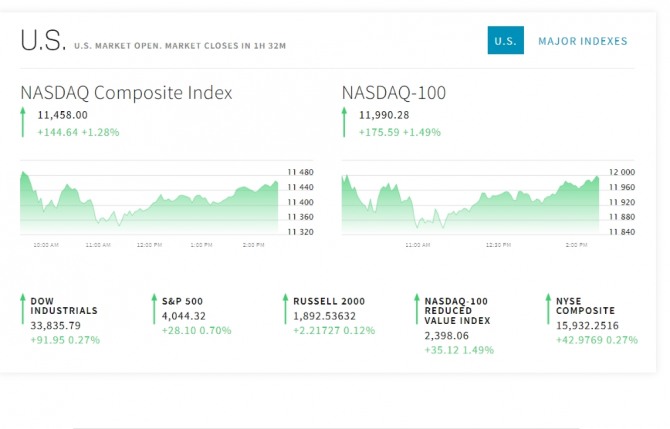Switch to the Major Indexes tab
The image size is (670, 429).
(583, 41)
